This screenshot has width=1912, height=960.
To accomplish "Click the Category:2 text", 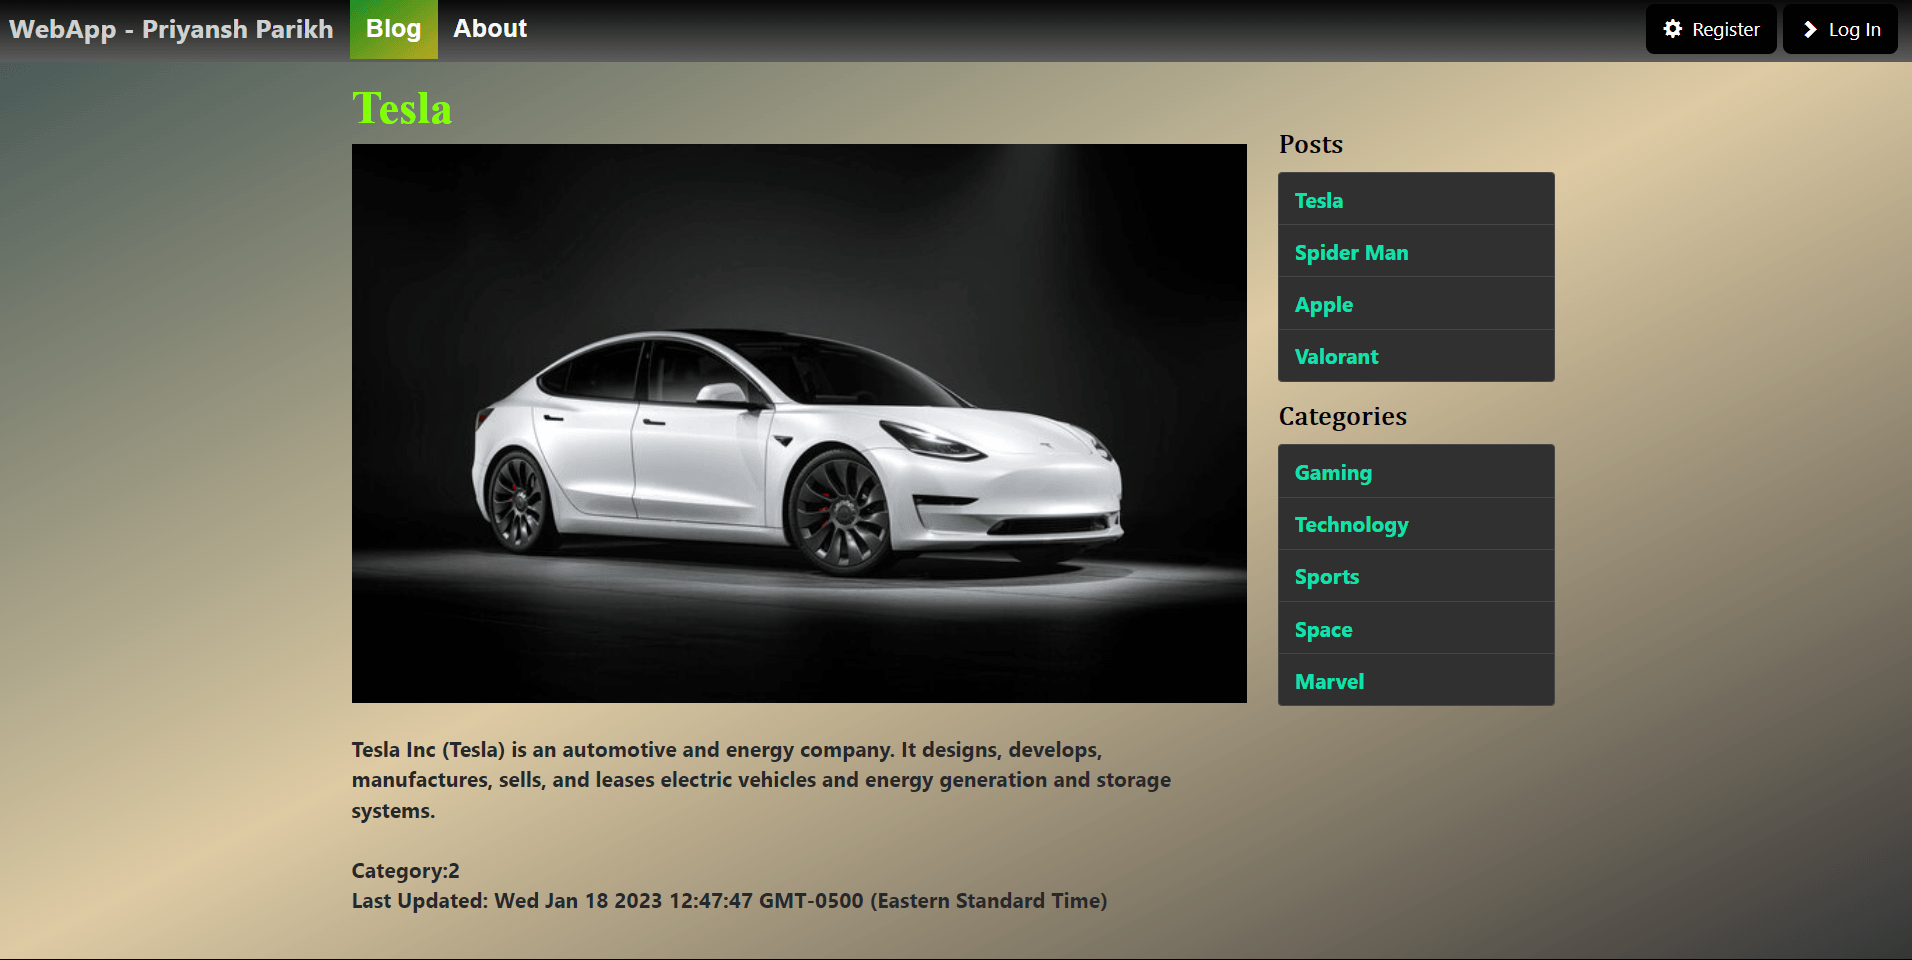I will point(405,871).
